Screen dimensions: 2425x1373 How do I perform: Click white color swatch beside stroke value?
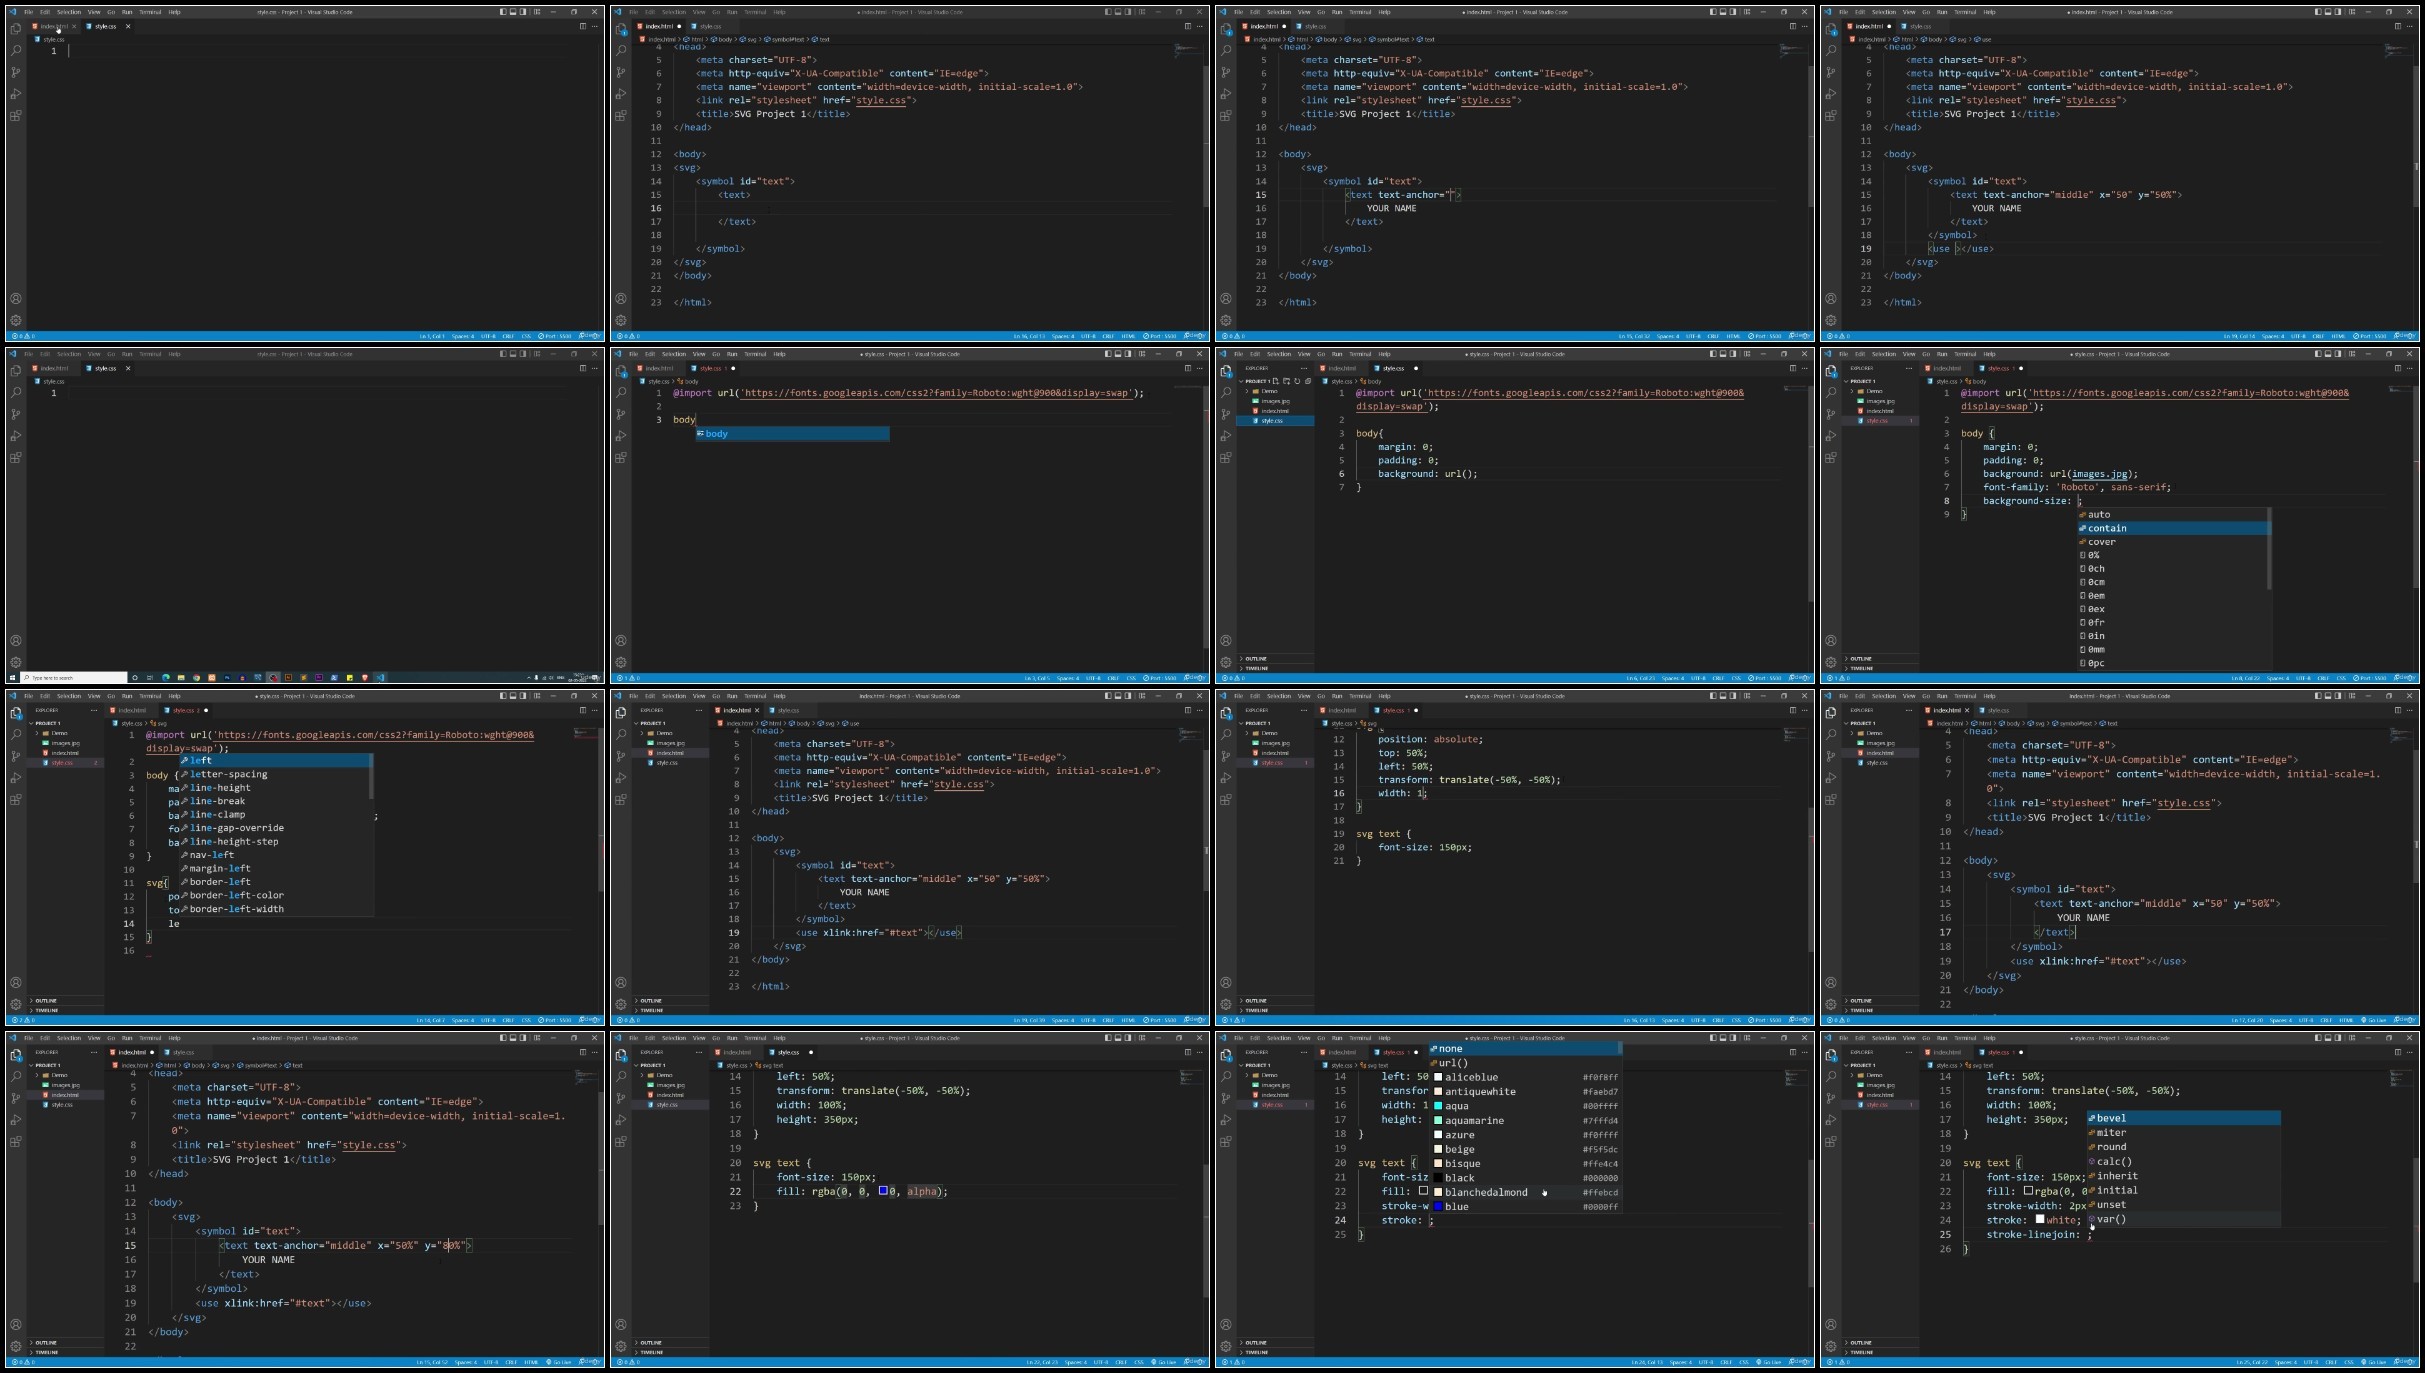2039,1220
